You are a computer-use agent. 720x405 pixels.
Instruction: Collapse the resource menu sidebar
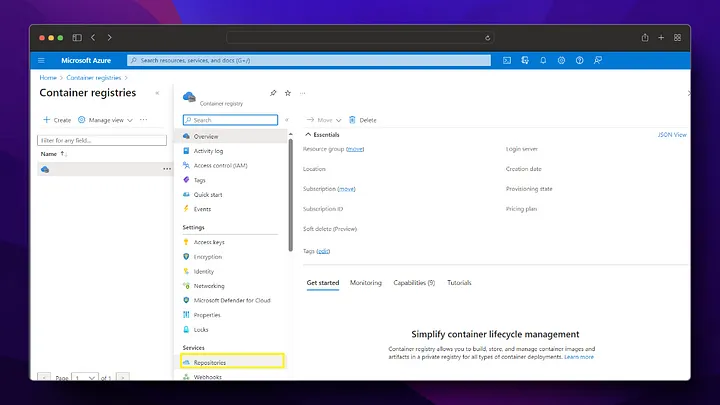tap(287, 120)
